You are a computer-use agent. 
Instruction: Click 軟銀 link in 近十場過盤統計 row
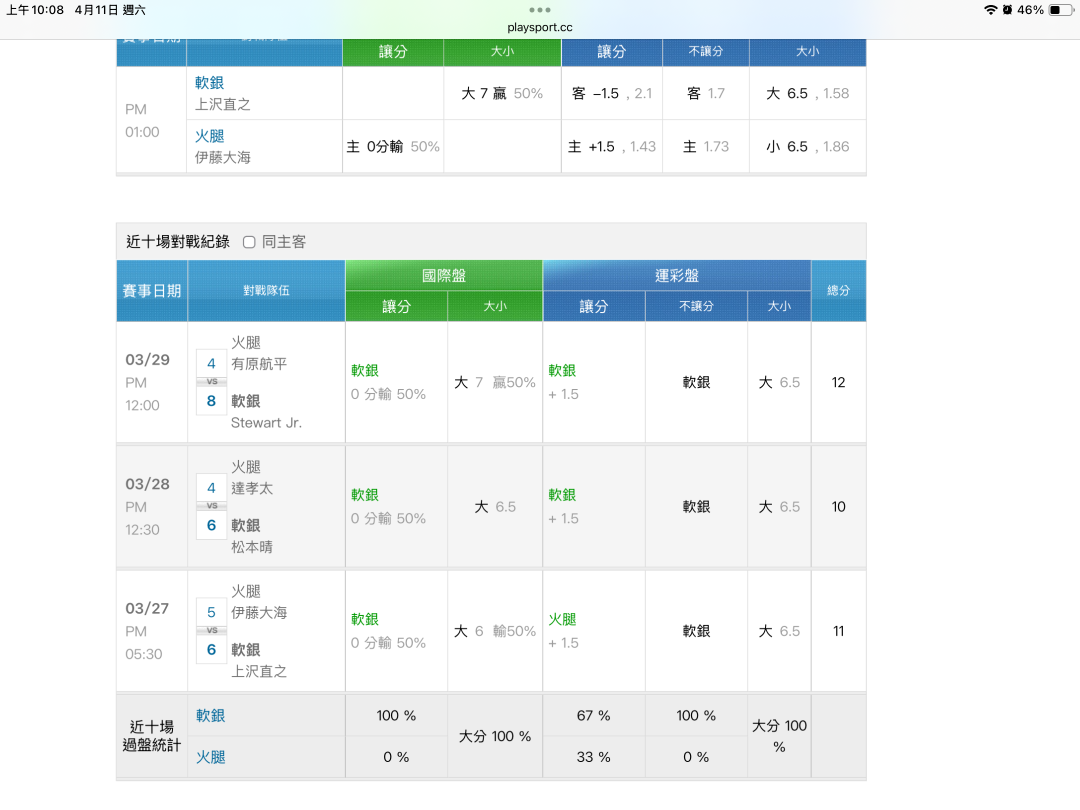(x=211, y=716)
